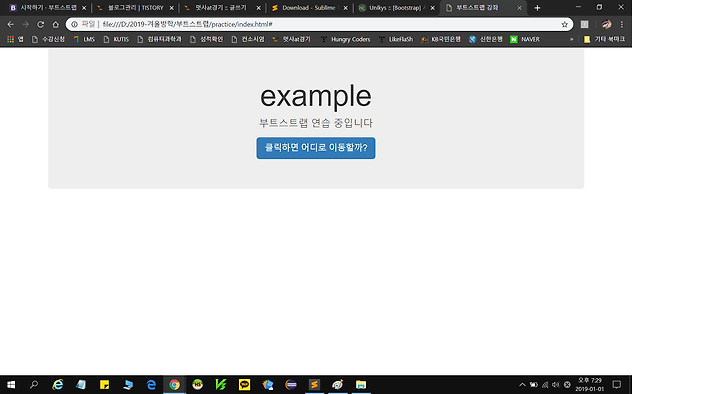The image size is (720, 394).
Task: Open the Windows Start menu
Action: click(x=11, y=384)
